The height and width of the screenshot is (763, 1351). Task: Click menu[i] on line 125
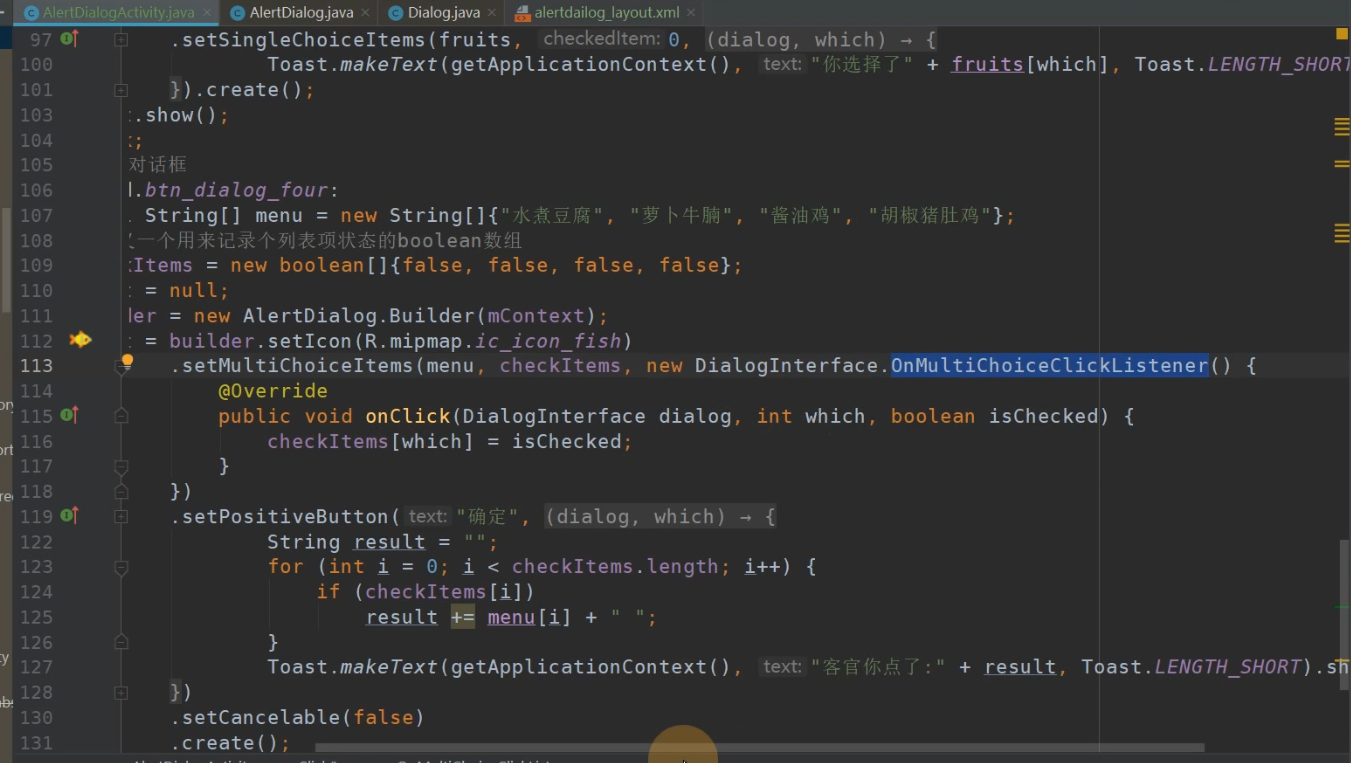[529, 618]
